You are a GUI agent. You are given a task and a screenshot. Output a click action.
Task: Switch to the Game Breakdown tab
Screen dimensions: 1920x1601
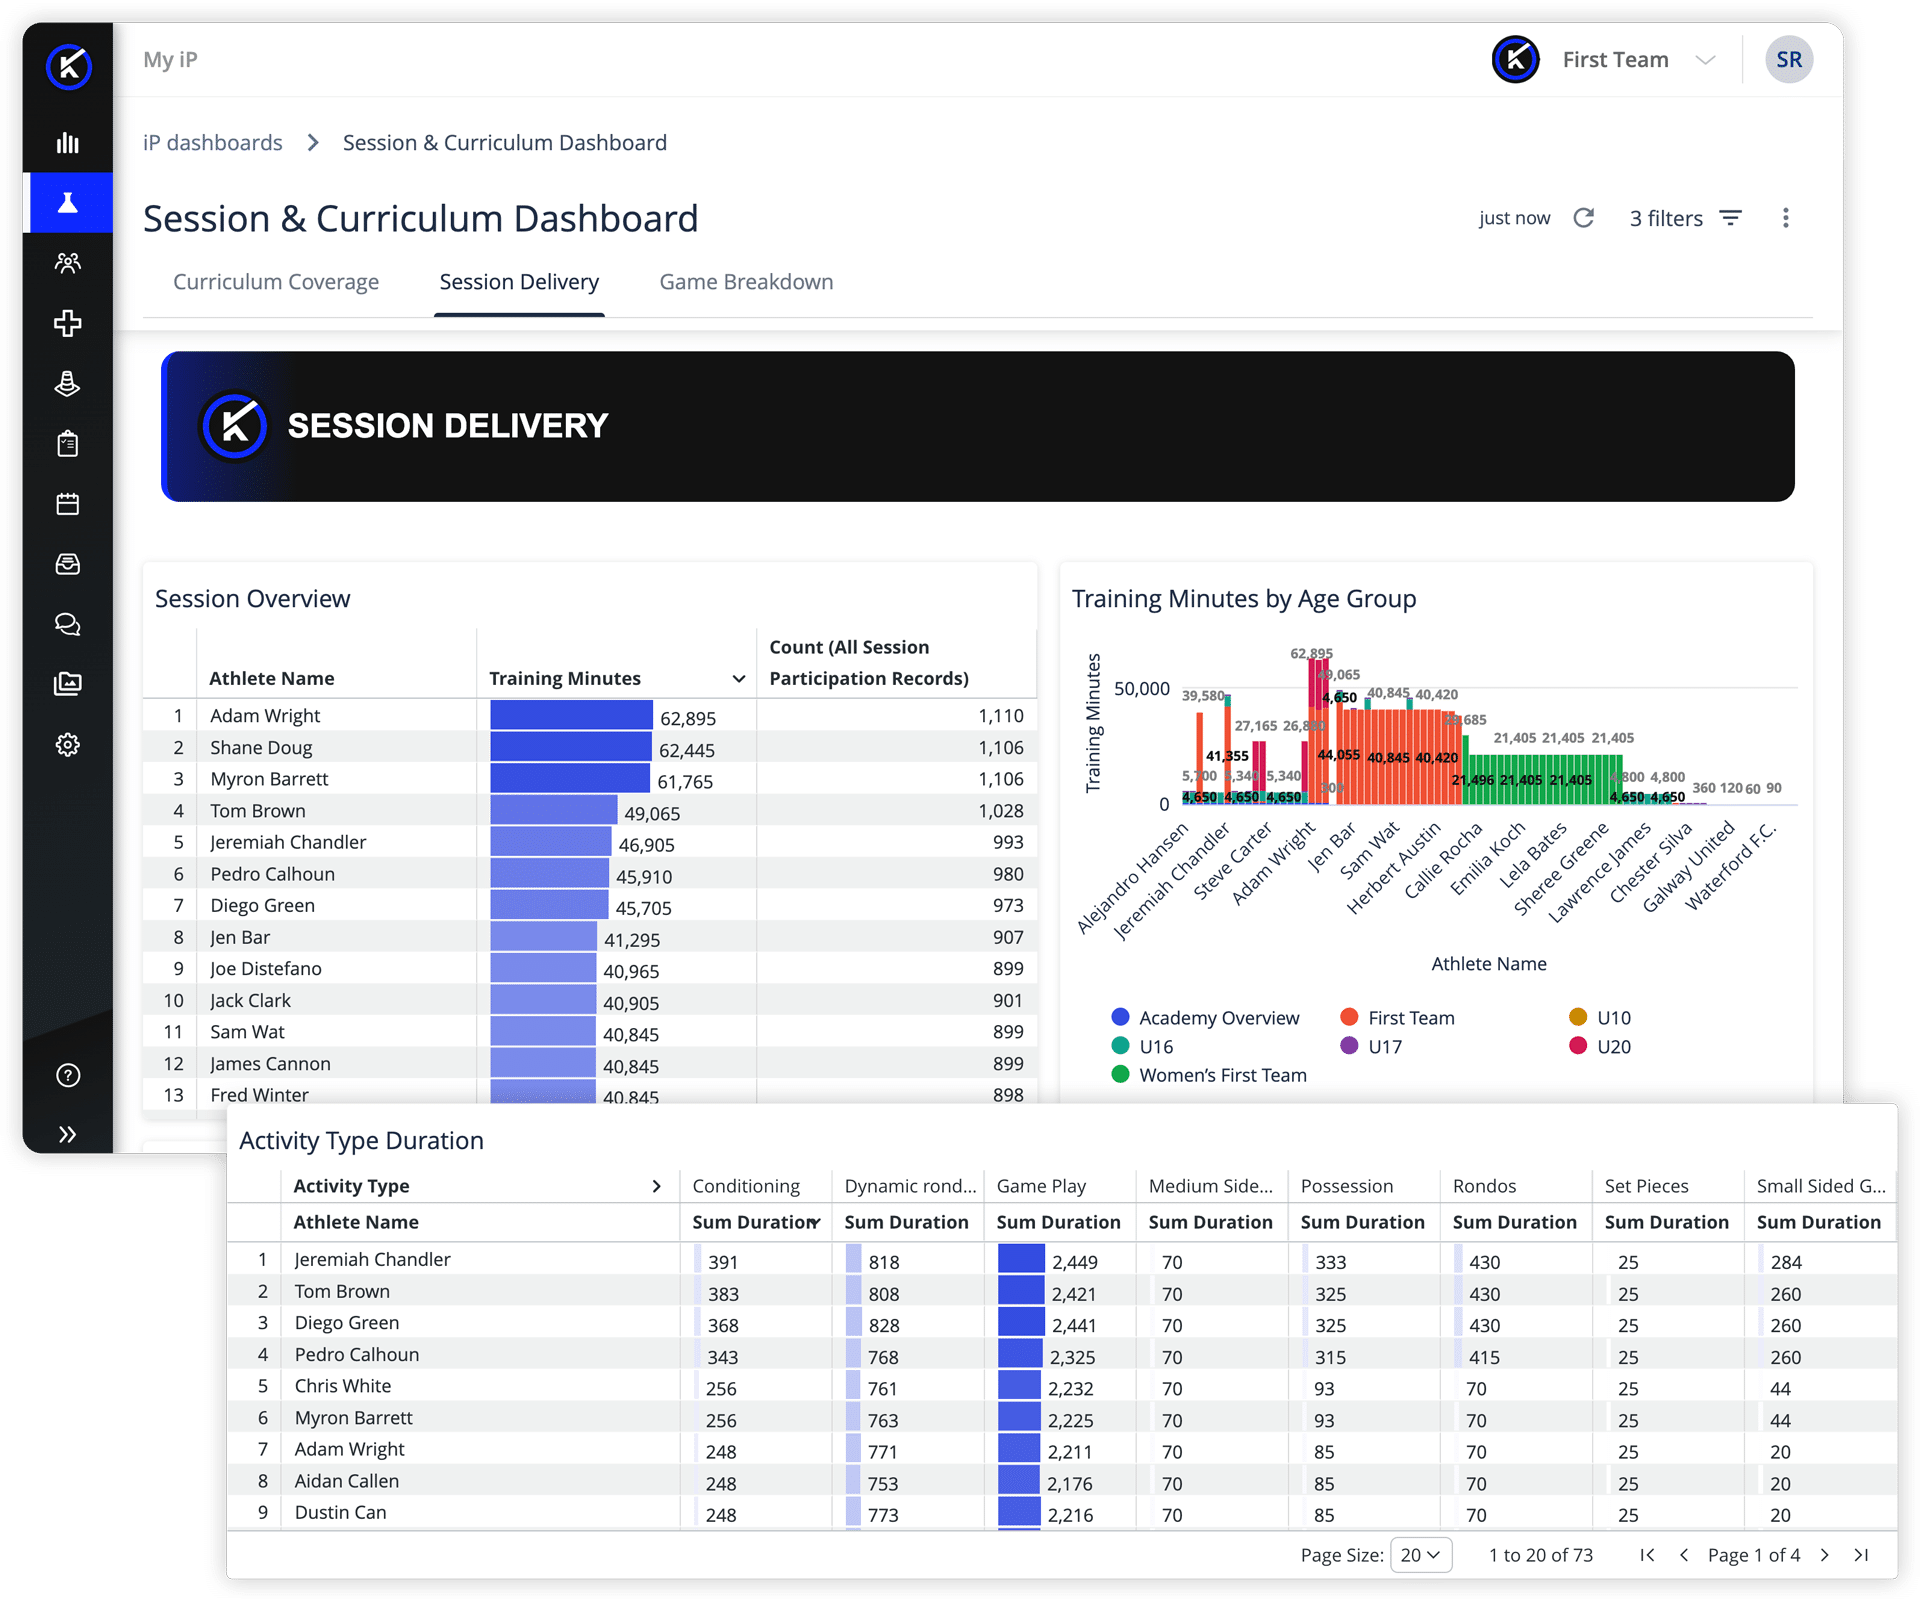[x=746, y=282]
